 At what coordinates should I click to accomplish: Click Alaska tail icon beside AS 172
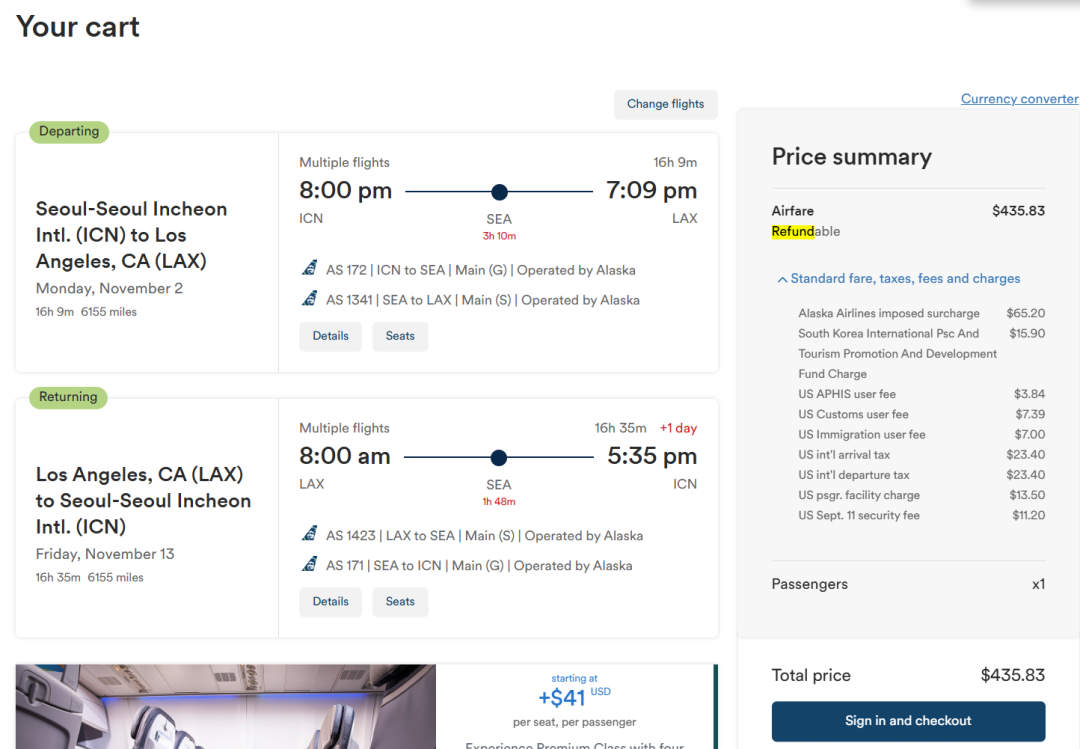coord(310,269)
